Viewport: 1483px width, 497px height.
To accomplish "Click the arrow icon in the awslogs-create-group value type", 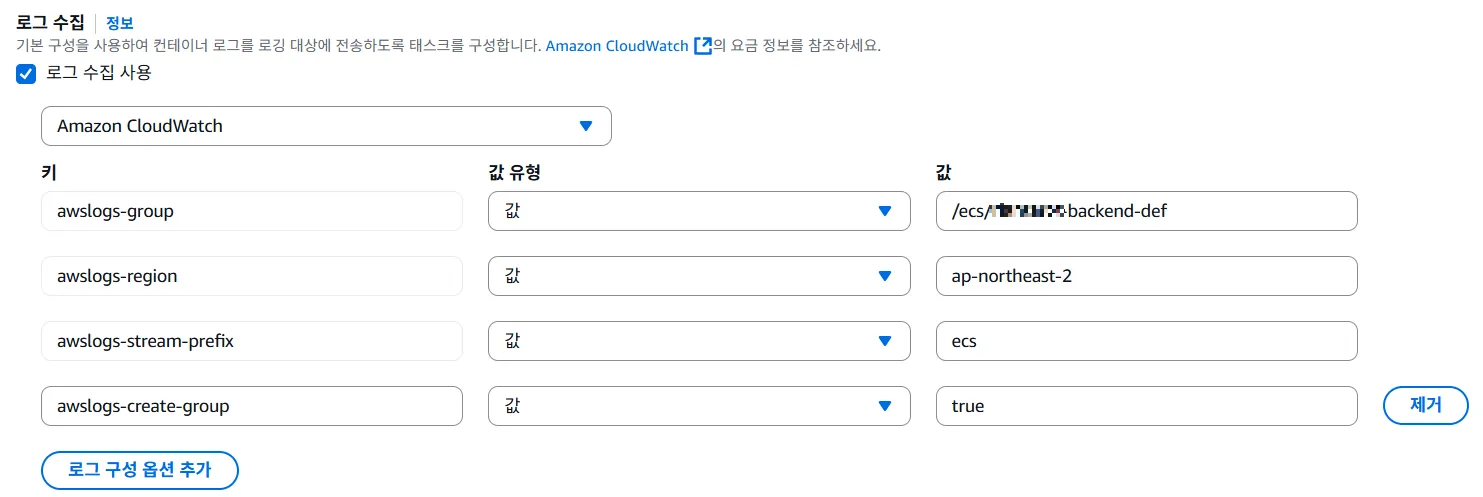I will (884, 406).
